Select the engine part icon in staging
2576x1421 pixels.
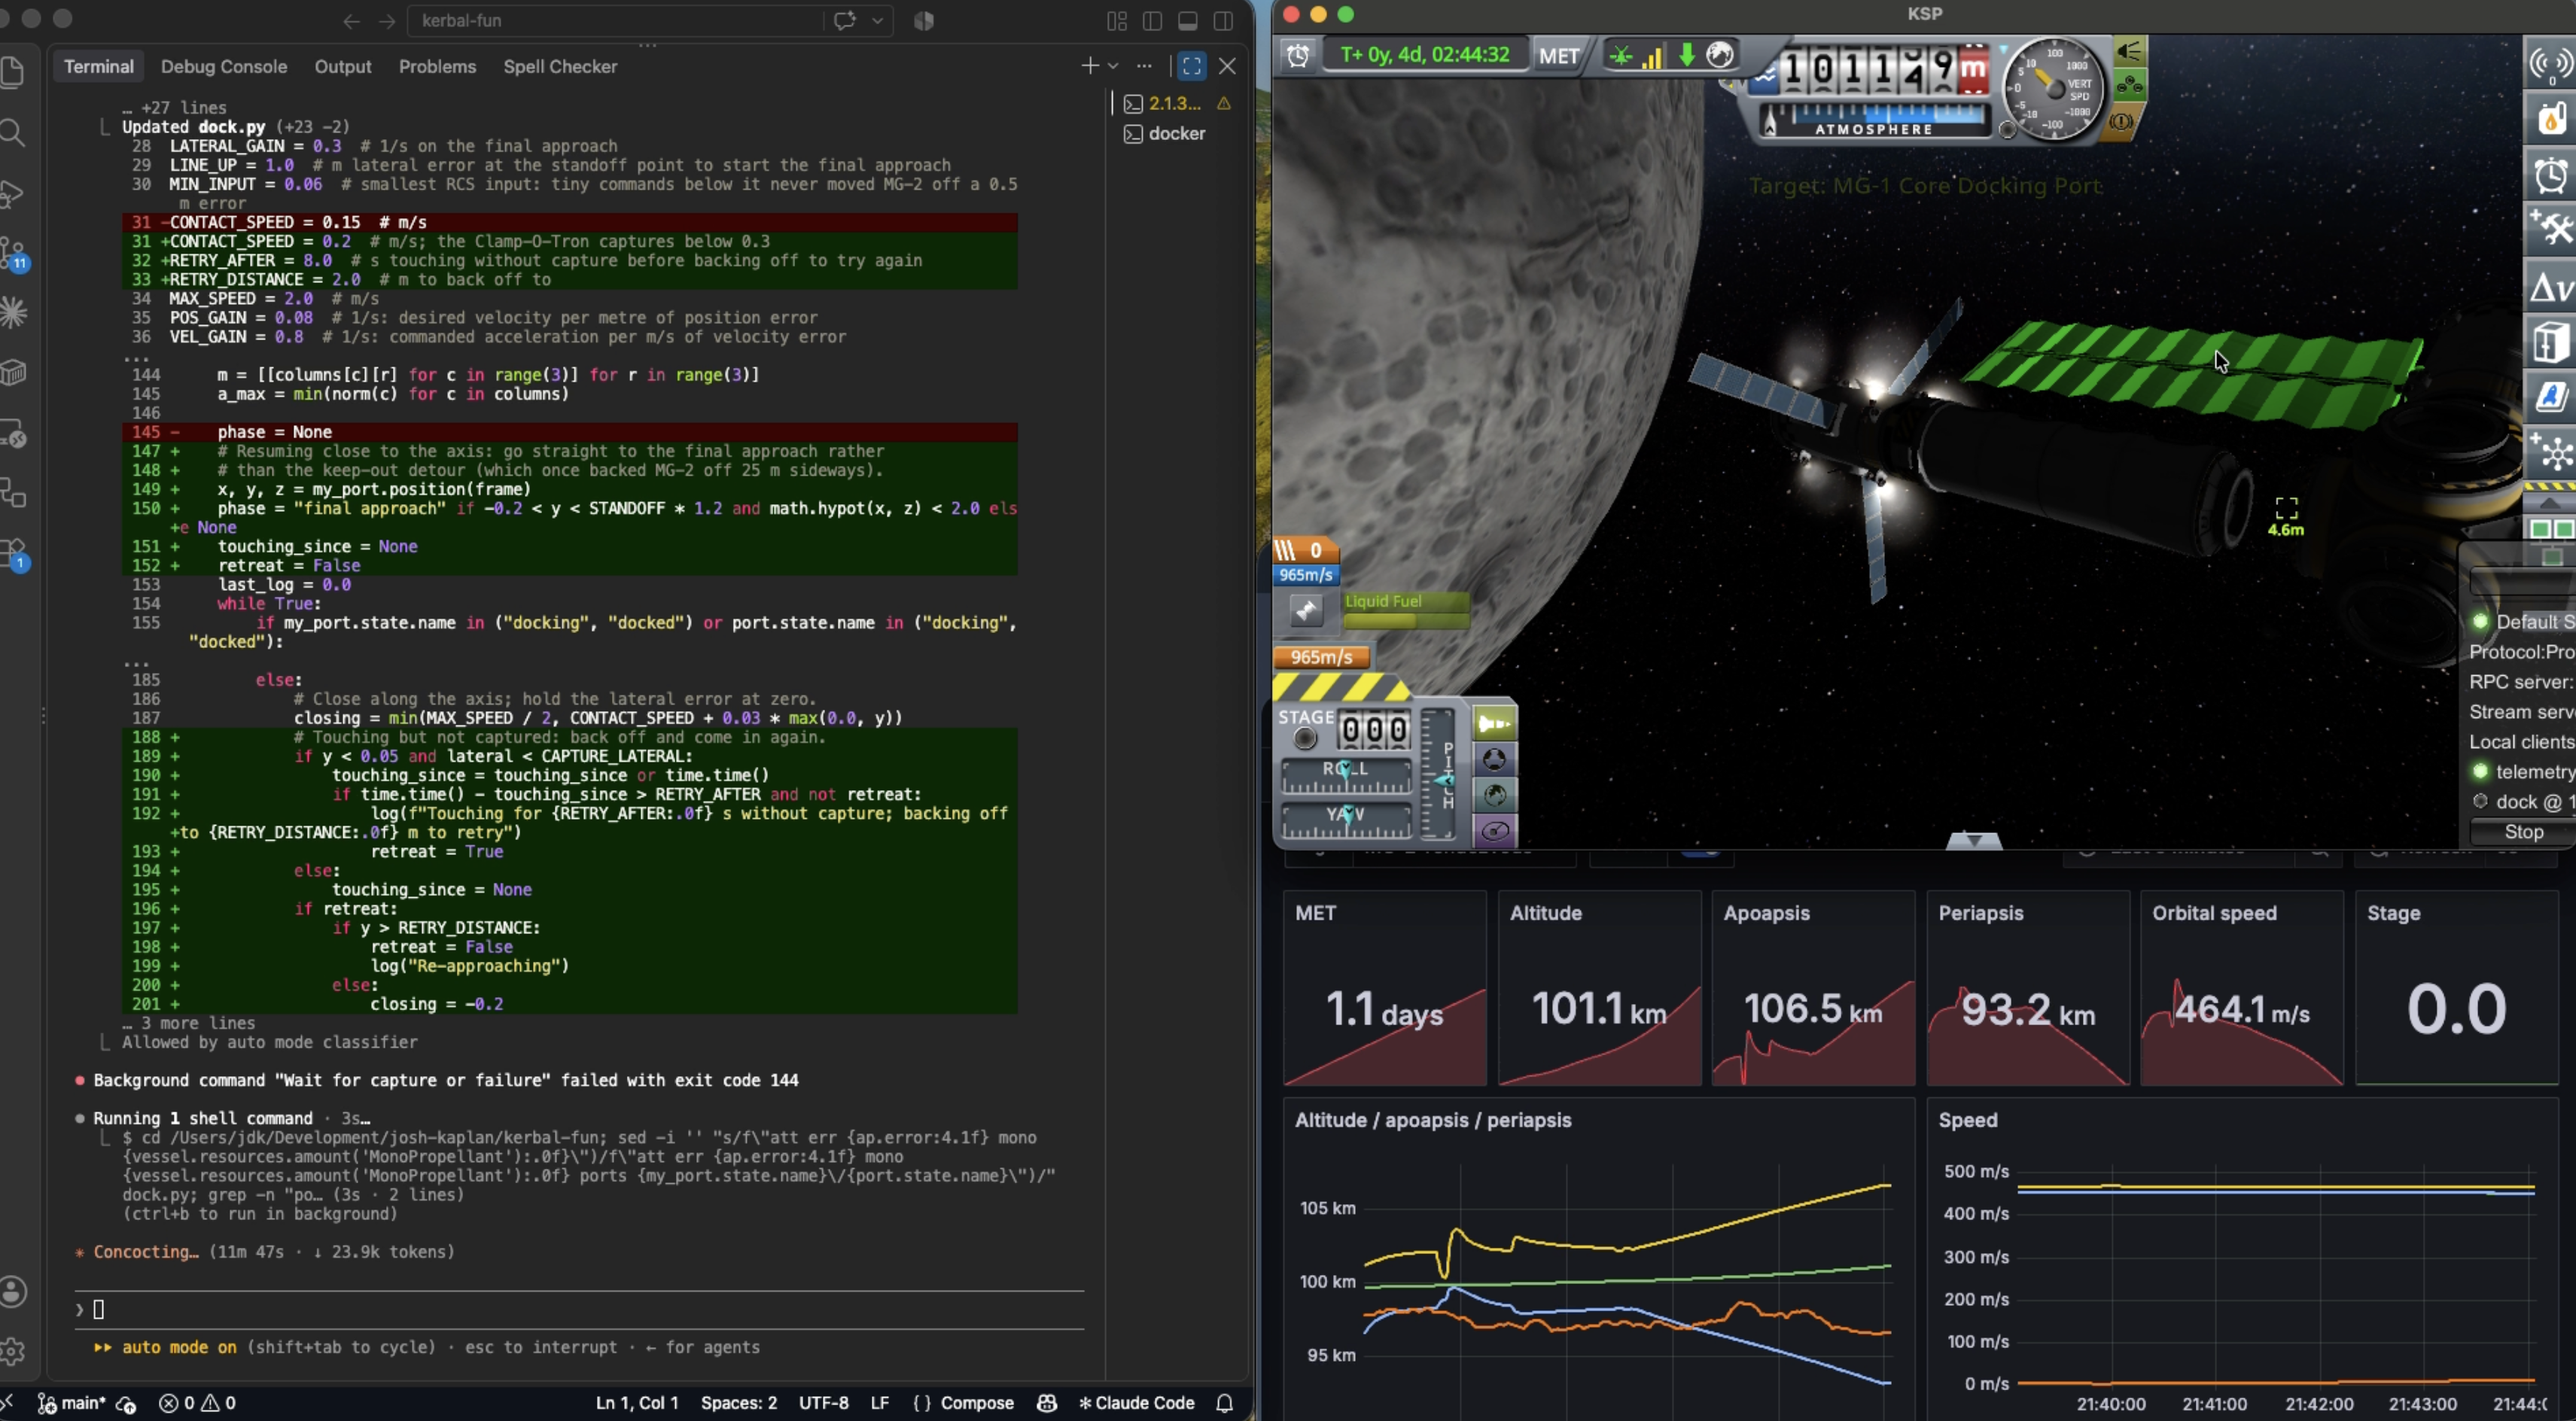1306,610
